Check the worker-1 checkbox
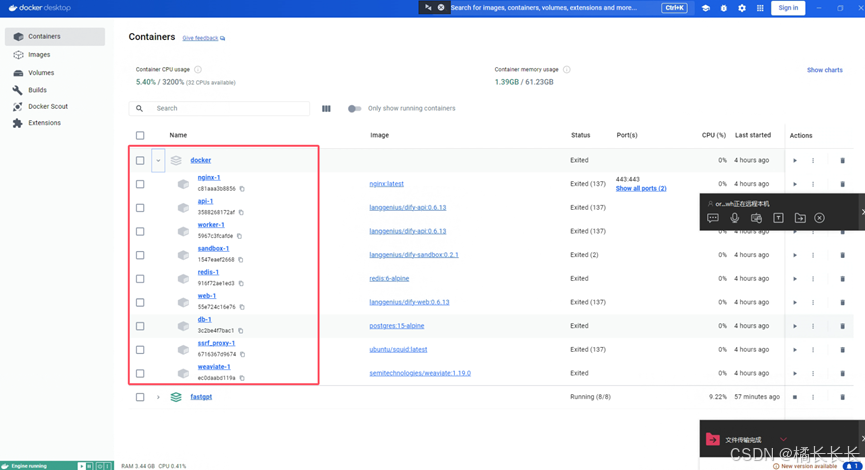 (x=140, y=232)
